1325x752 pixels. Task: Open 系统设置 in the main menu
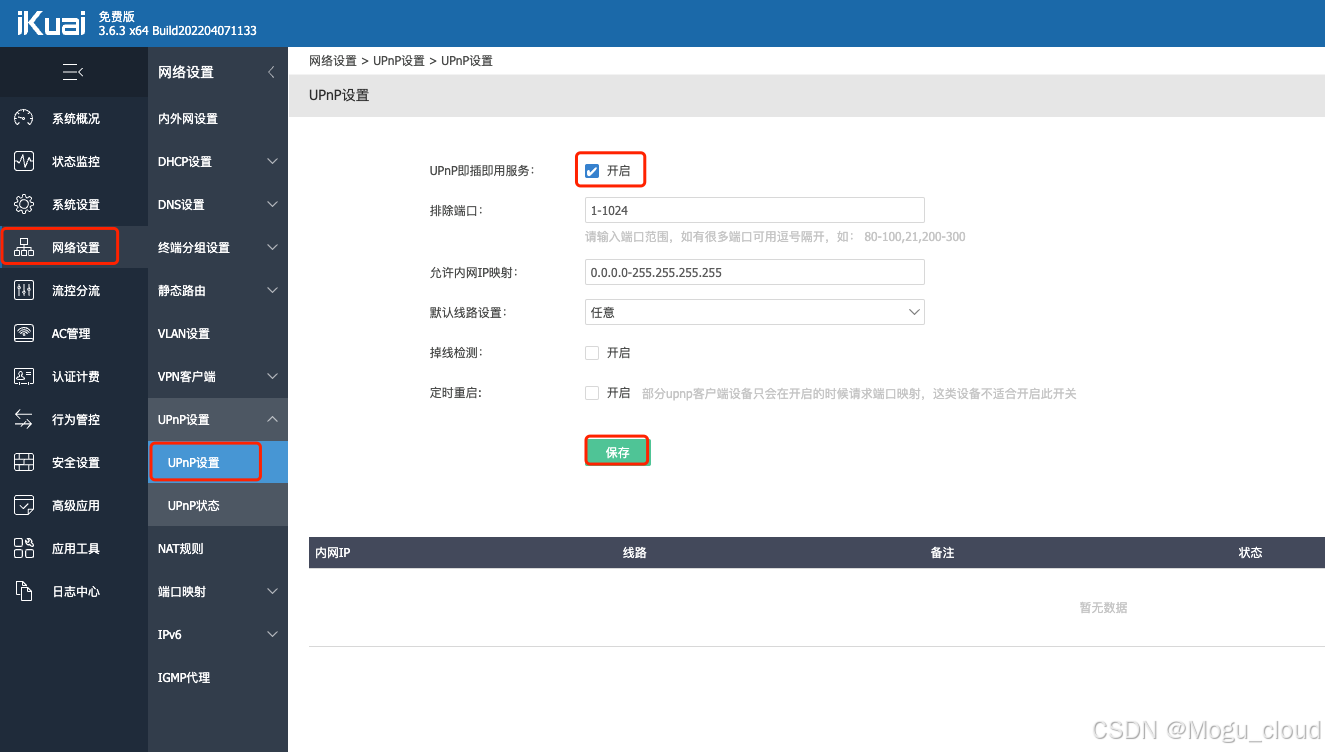74,204
